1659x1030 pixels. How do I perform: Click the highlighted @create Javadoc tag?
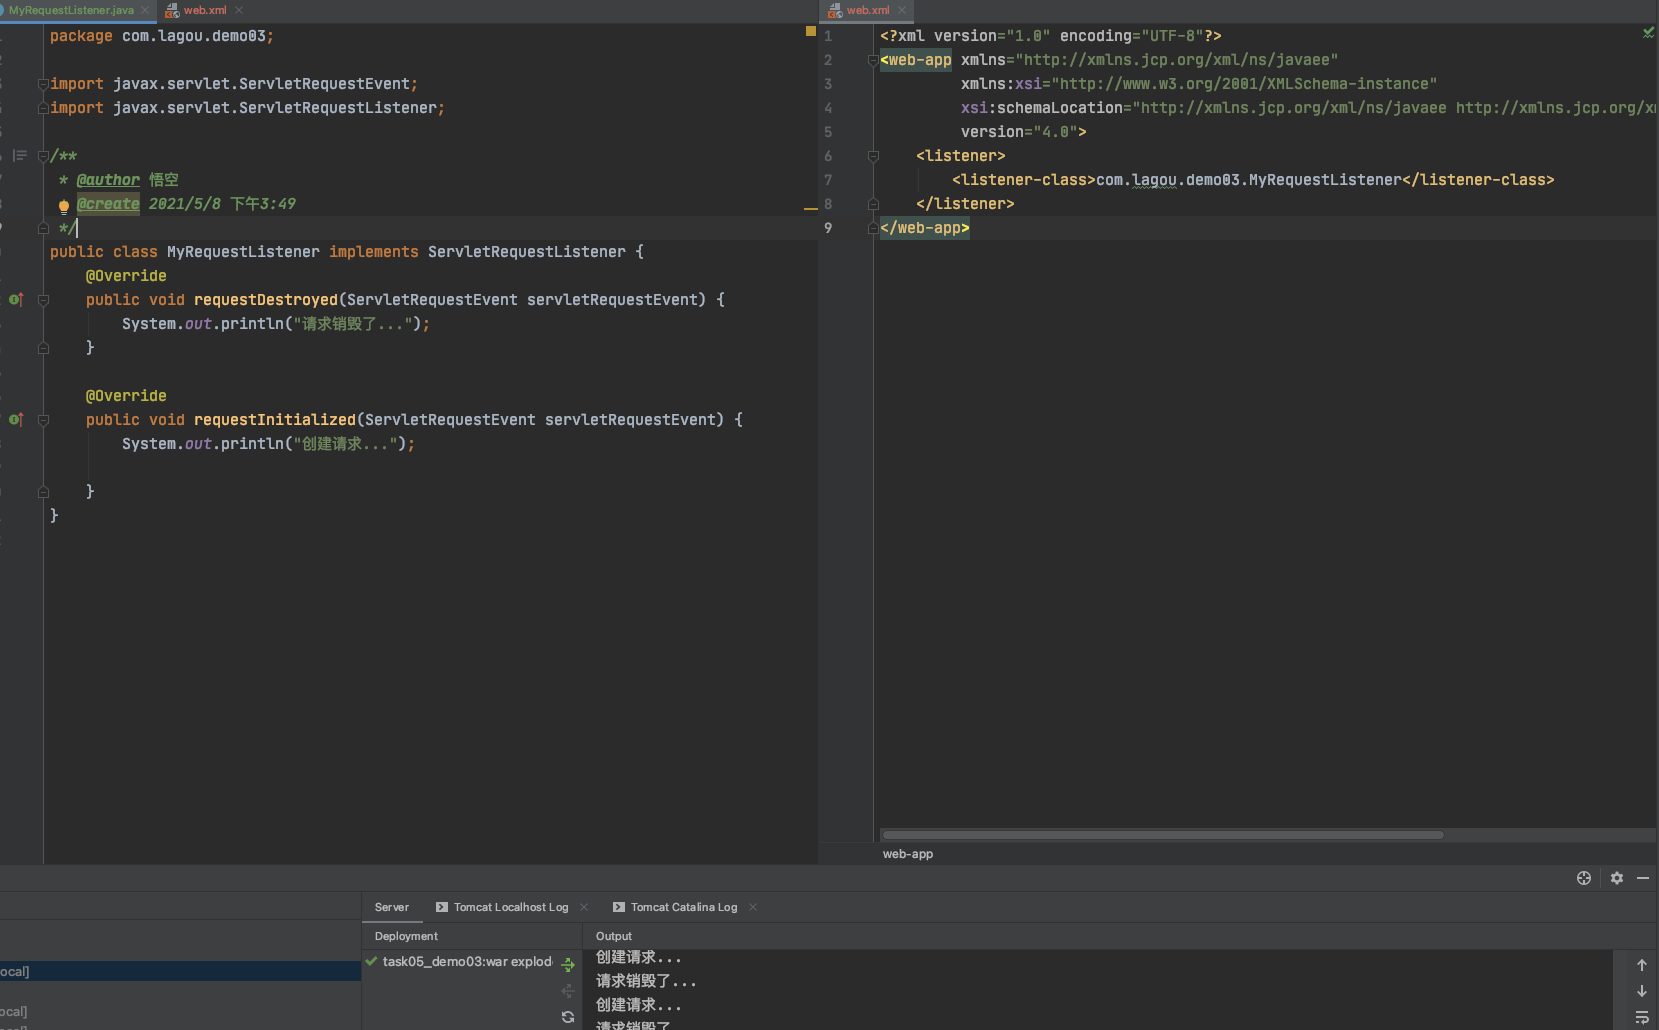pyautogui.click(x=108, y=204)
